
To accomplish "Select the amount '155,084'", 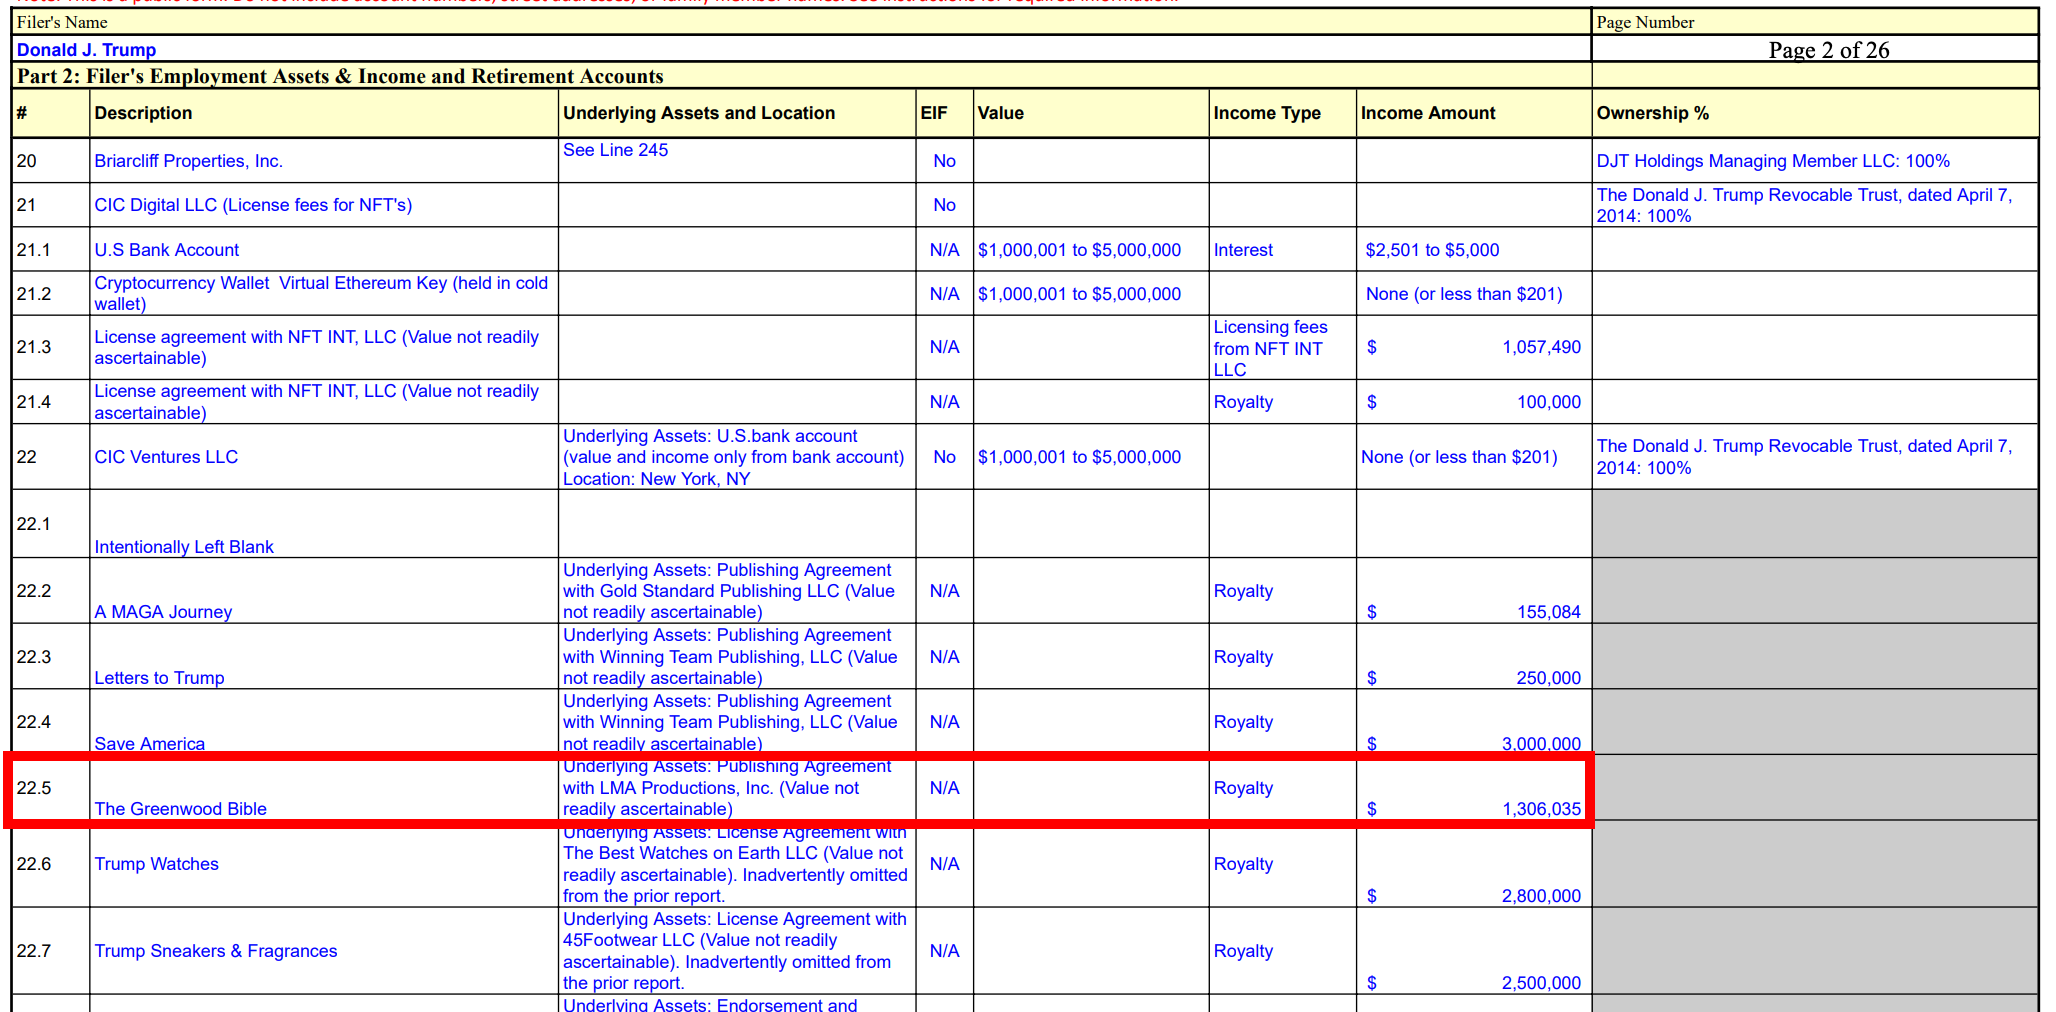I will 1548,612.
